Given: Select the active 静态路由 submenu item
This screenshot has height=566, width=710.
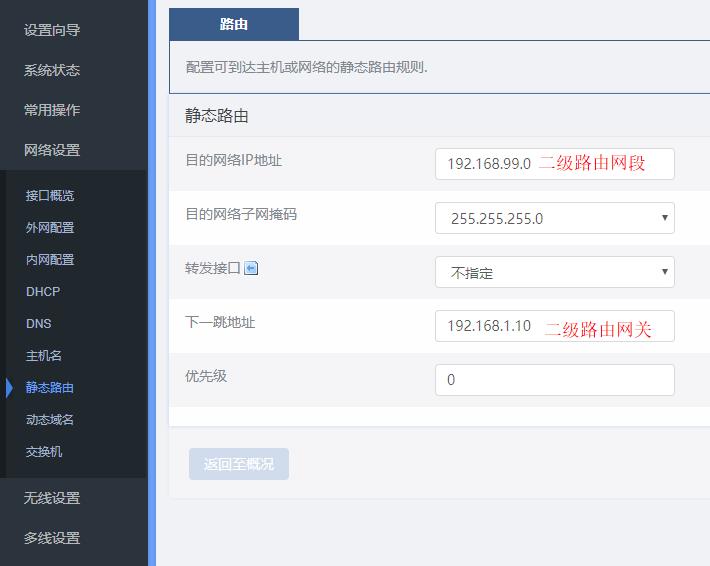Looking at the screenshot, I should click(x=49, y=388).
